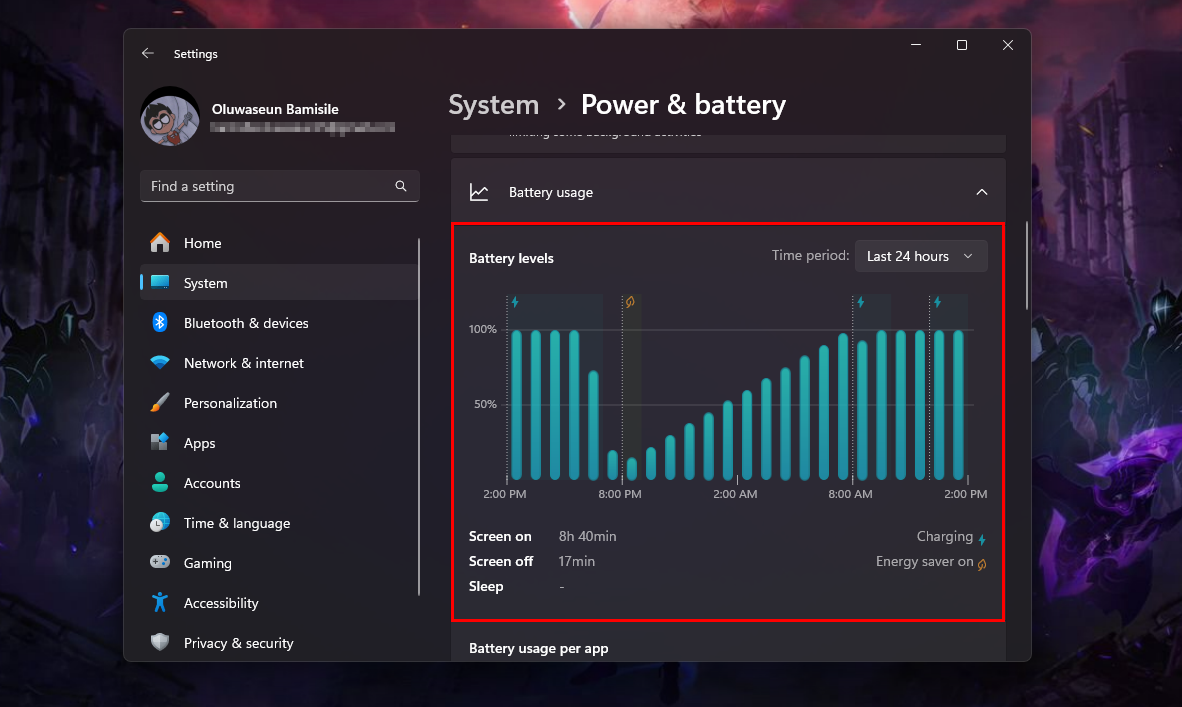
Task: Open Network & internet settings
Action: (280, 363)
